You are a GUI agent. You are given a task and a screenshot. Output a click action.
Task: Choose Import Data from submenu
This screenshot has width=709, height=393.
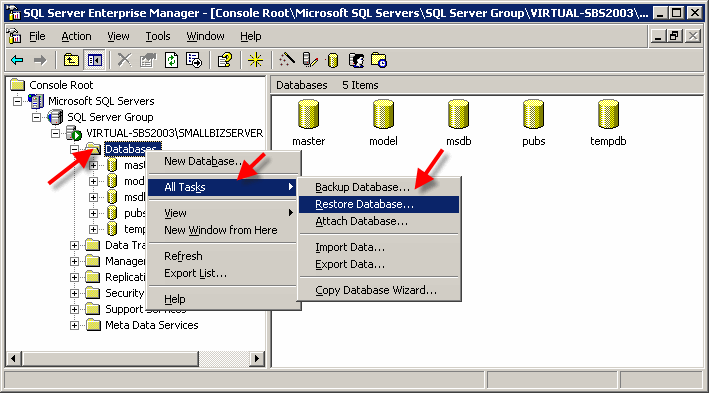(x=378, y=247)
